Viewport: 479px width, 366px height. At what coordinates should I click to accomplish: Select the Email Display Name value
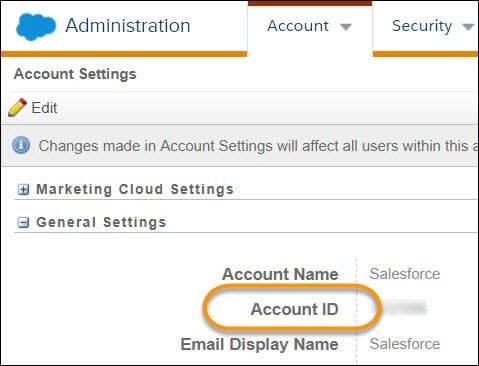(405, 344)
